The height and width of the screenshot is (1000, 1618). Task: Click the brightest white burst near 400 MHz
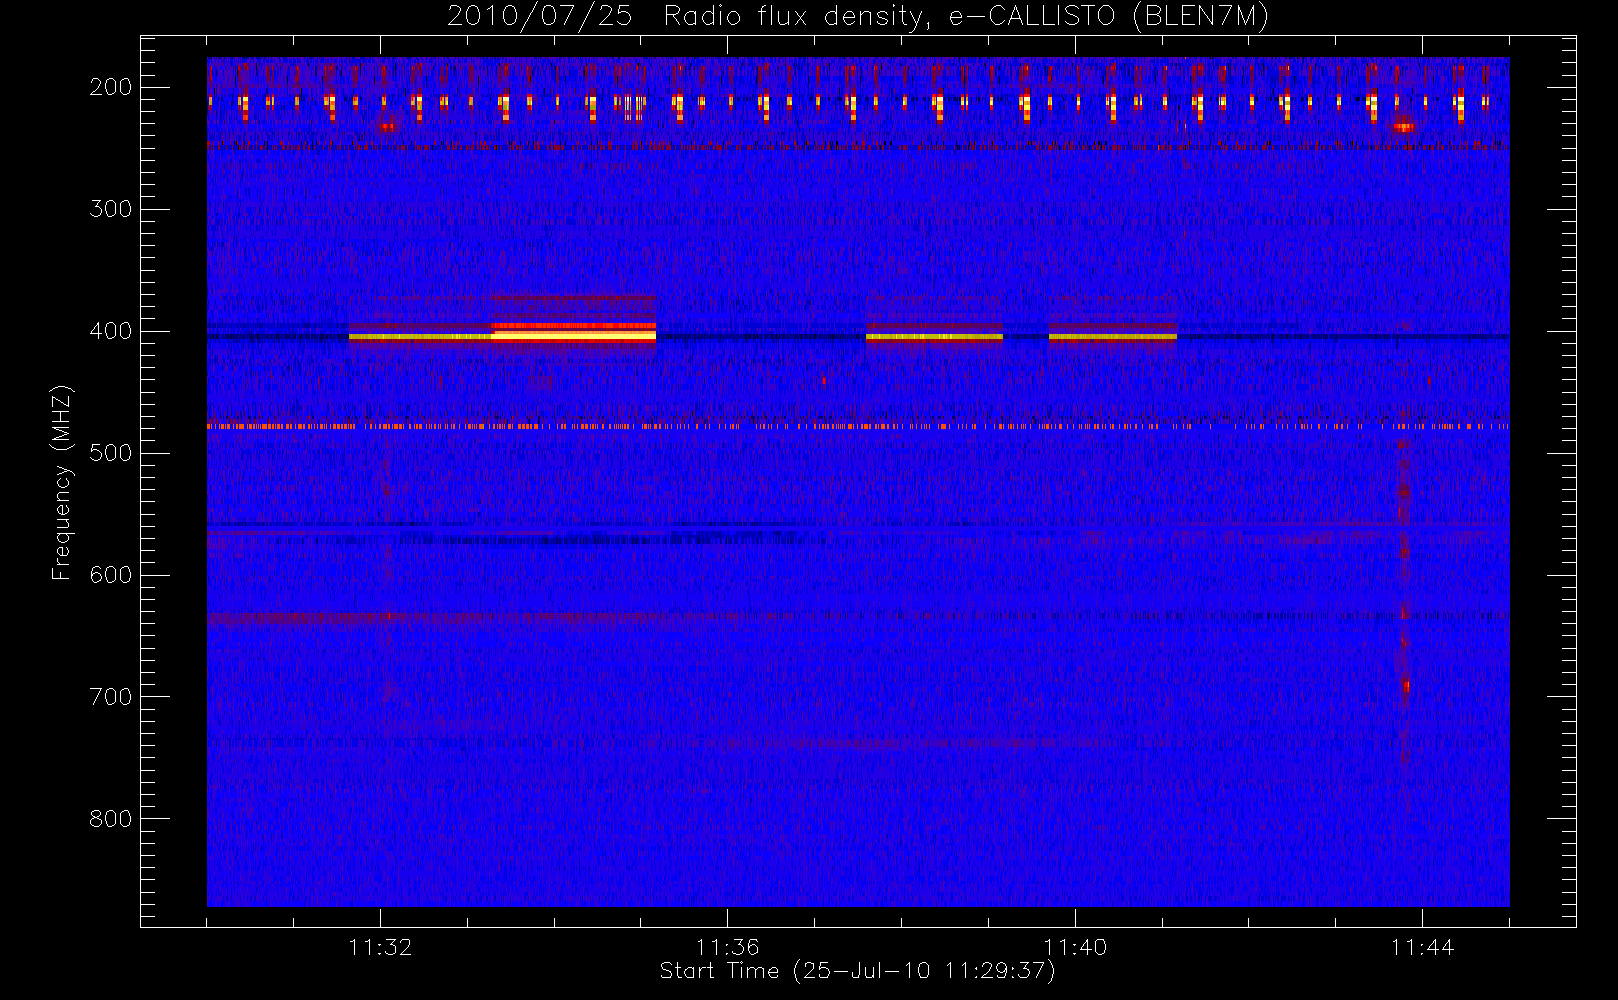pos(574,335)
